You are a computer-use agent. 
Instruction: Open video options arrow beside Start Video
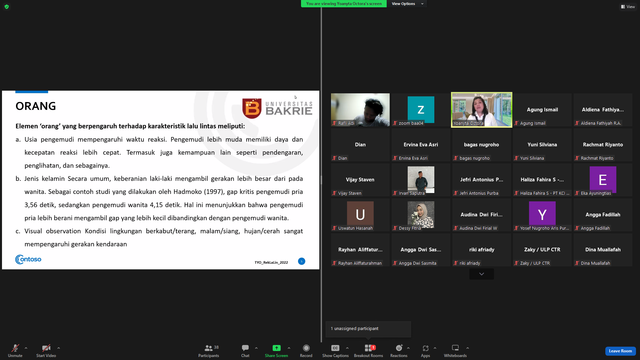(x=58, y=348)
